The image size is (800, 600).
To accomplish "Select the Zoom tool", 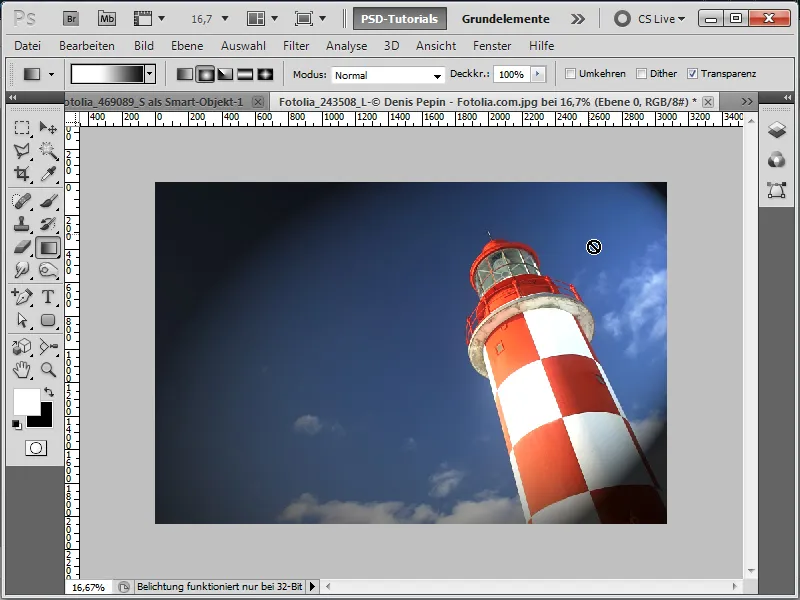I will click(x=48, y=370).
